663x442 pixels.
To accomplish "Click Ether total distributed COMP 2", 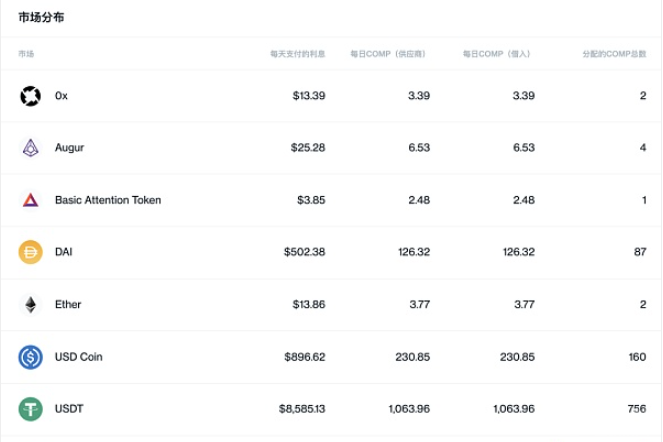I will (x=643, y=305).
